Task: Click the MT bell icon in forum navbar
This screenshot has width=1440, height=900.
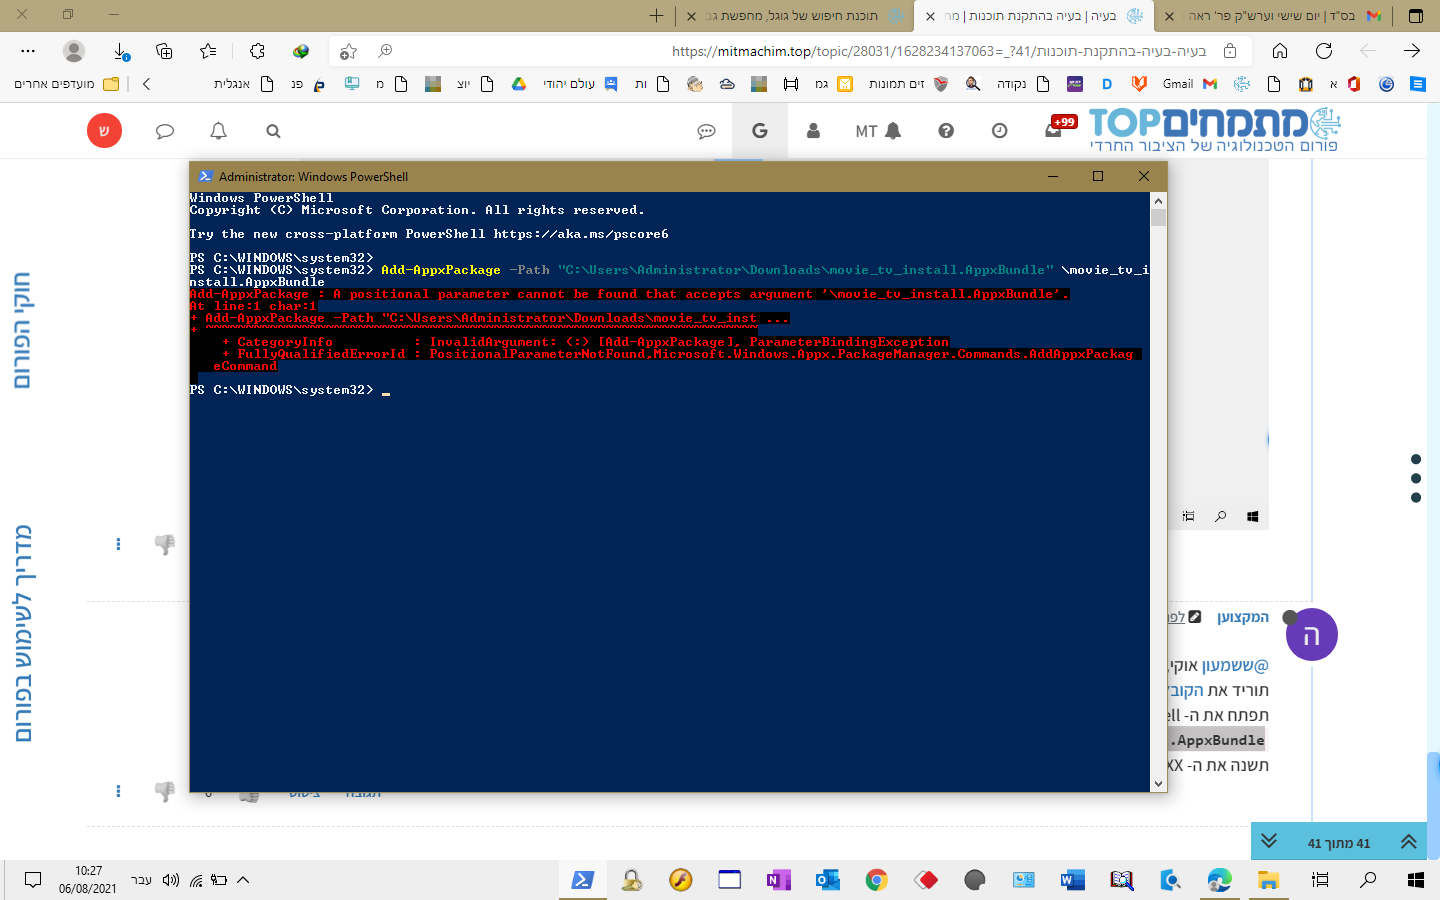Action: (878, 131)
